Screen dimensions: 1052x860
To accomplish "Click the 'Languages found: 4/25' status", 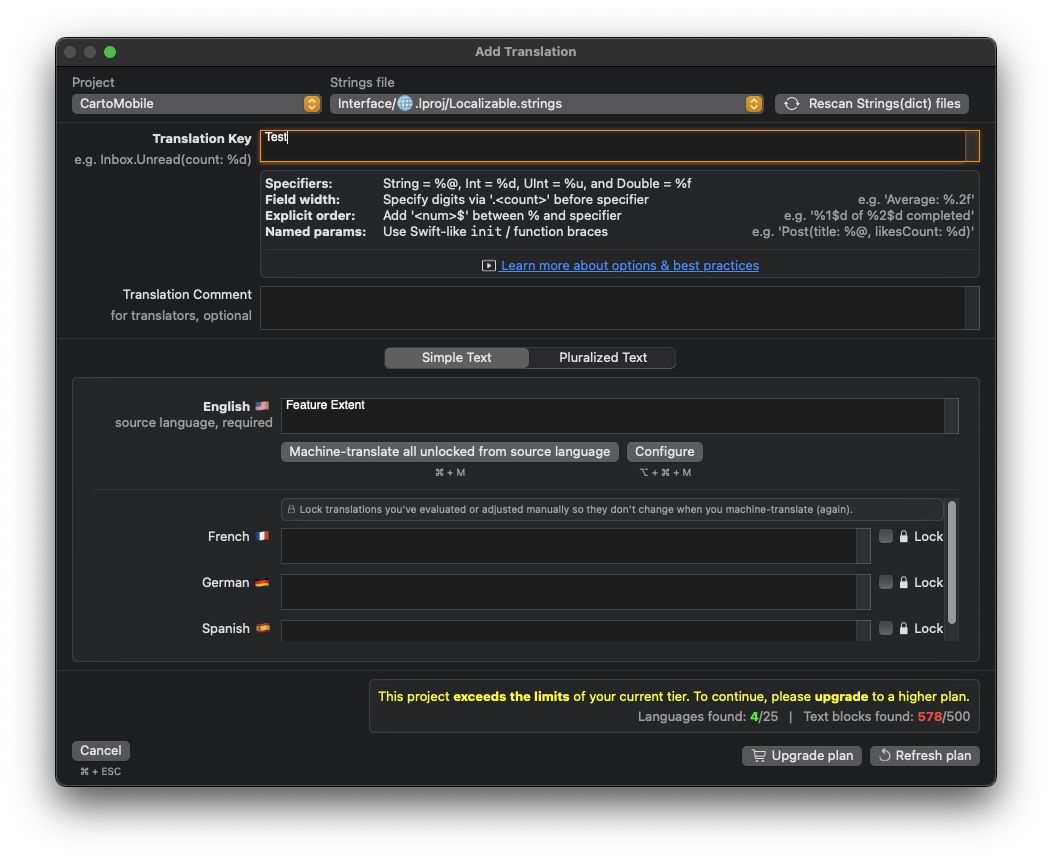I will pyautogui.click(x=708, y=716).
